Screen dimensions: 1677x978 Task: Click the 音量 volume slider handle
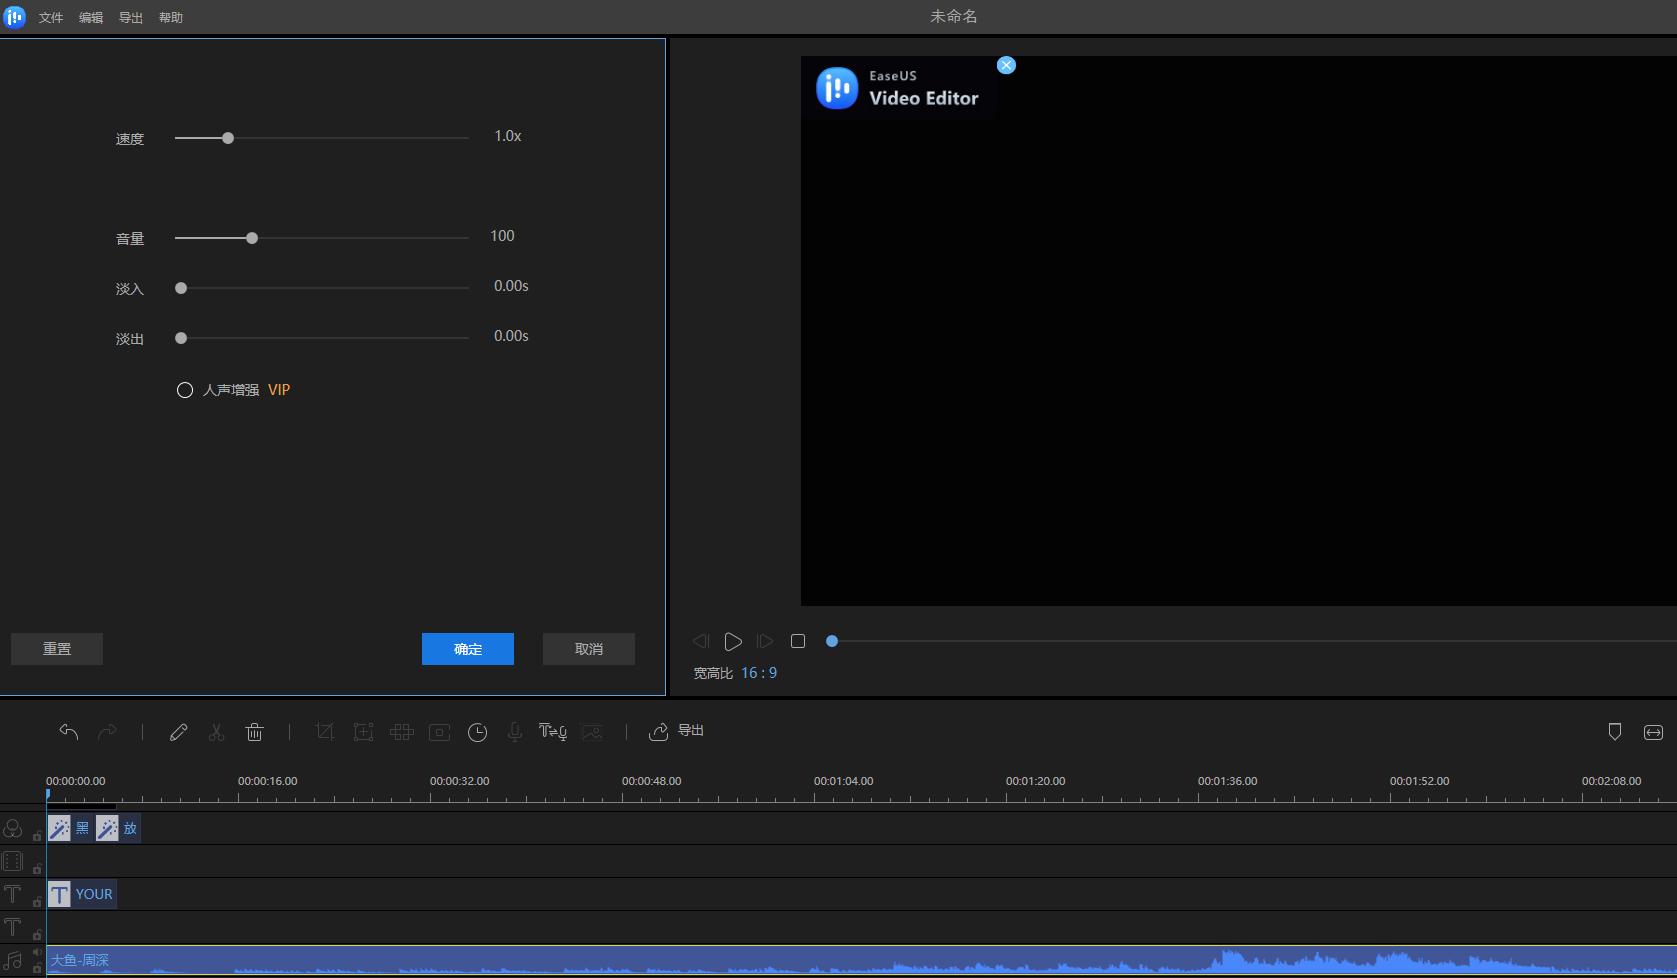[x=252, y=238]
